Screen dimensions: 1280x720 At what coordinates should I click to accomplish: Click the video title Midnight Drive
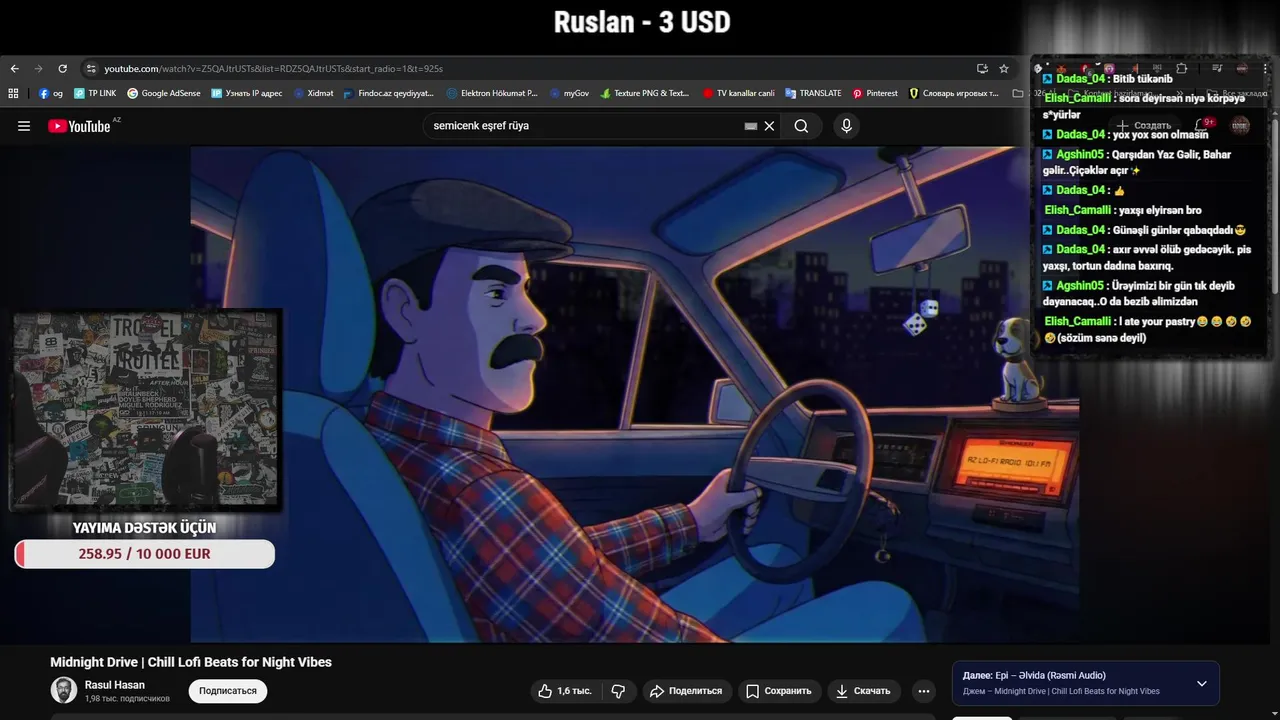pyautogui.click(x=191, y=662)
